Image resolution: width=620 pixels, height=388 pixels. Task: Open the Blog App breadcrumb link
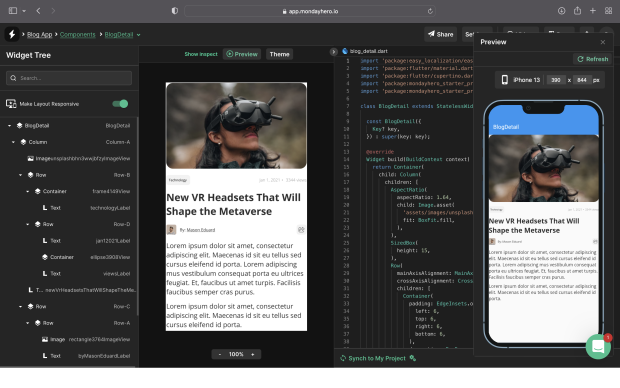pyautogui.click(x=40, y=34)
